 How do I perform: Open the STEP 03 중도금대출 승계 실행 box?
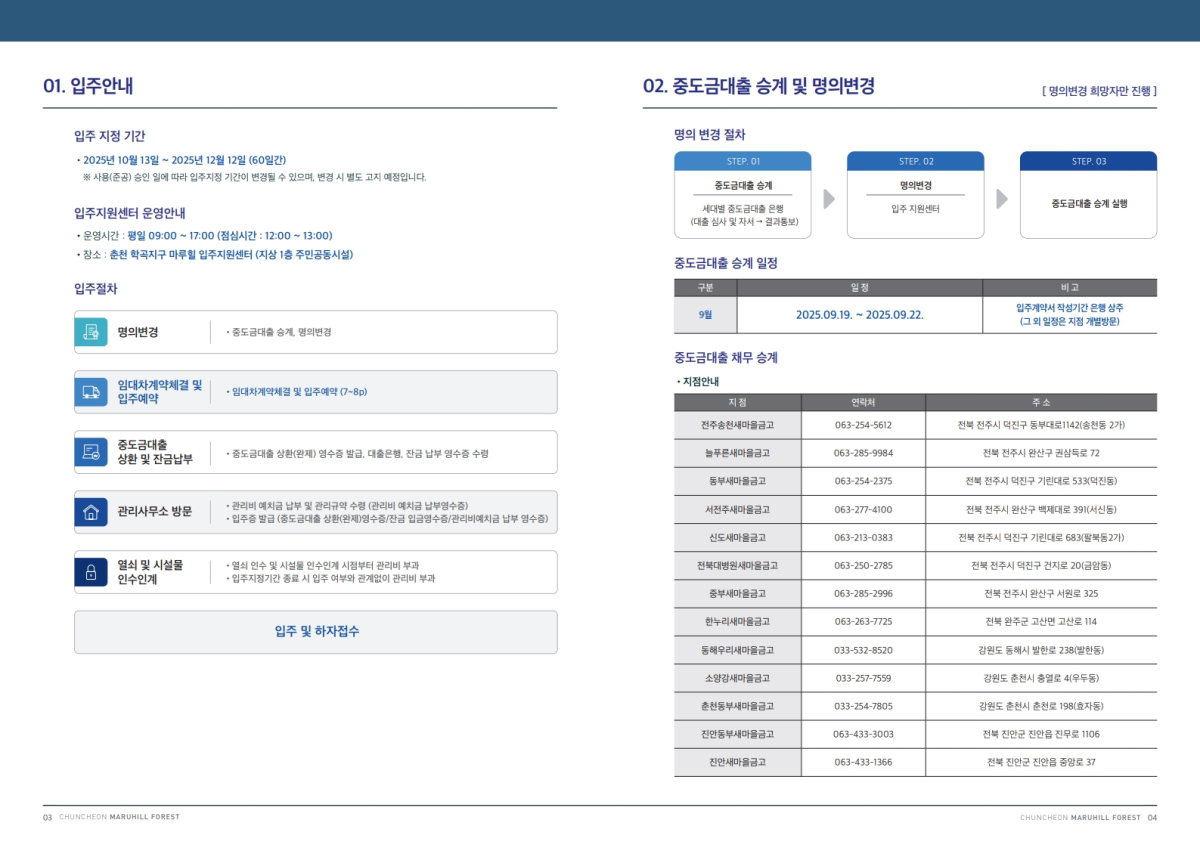pyautogui.click(x=1088, y=203)
